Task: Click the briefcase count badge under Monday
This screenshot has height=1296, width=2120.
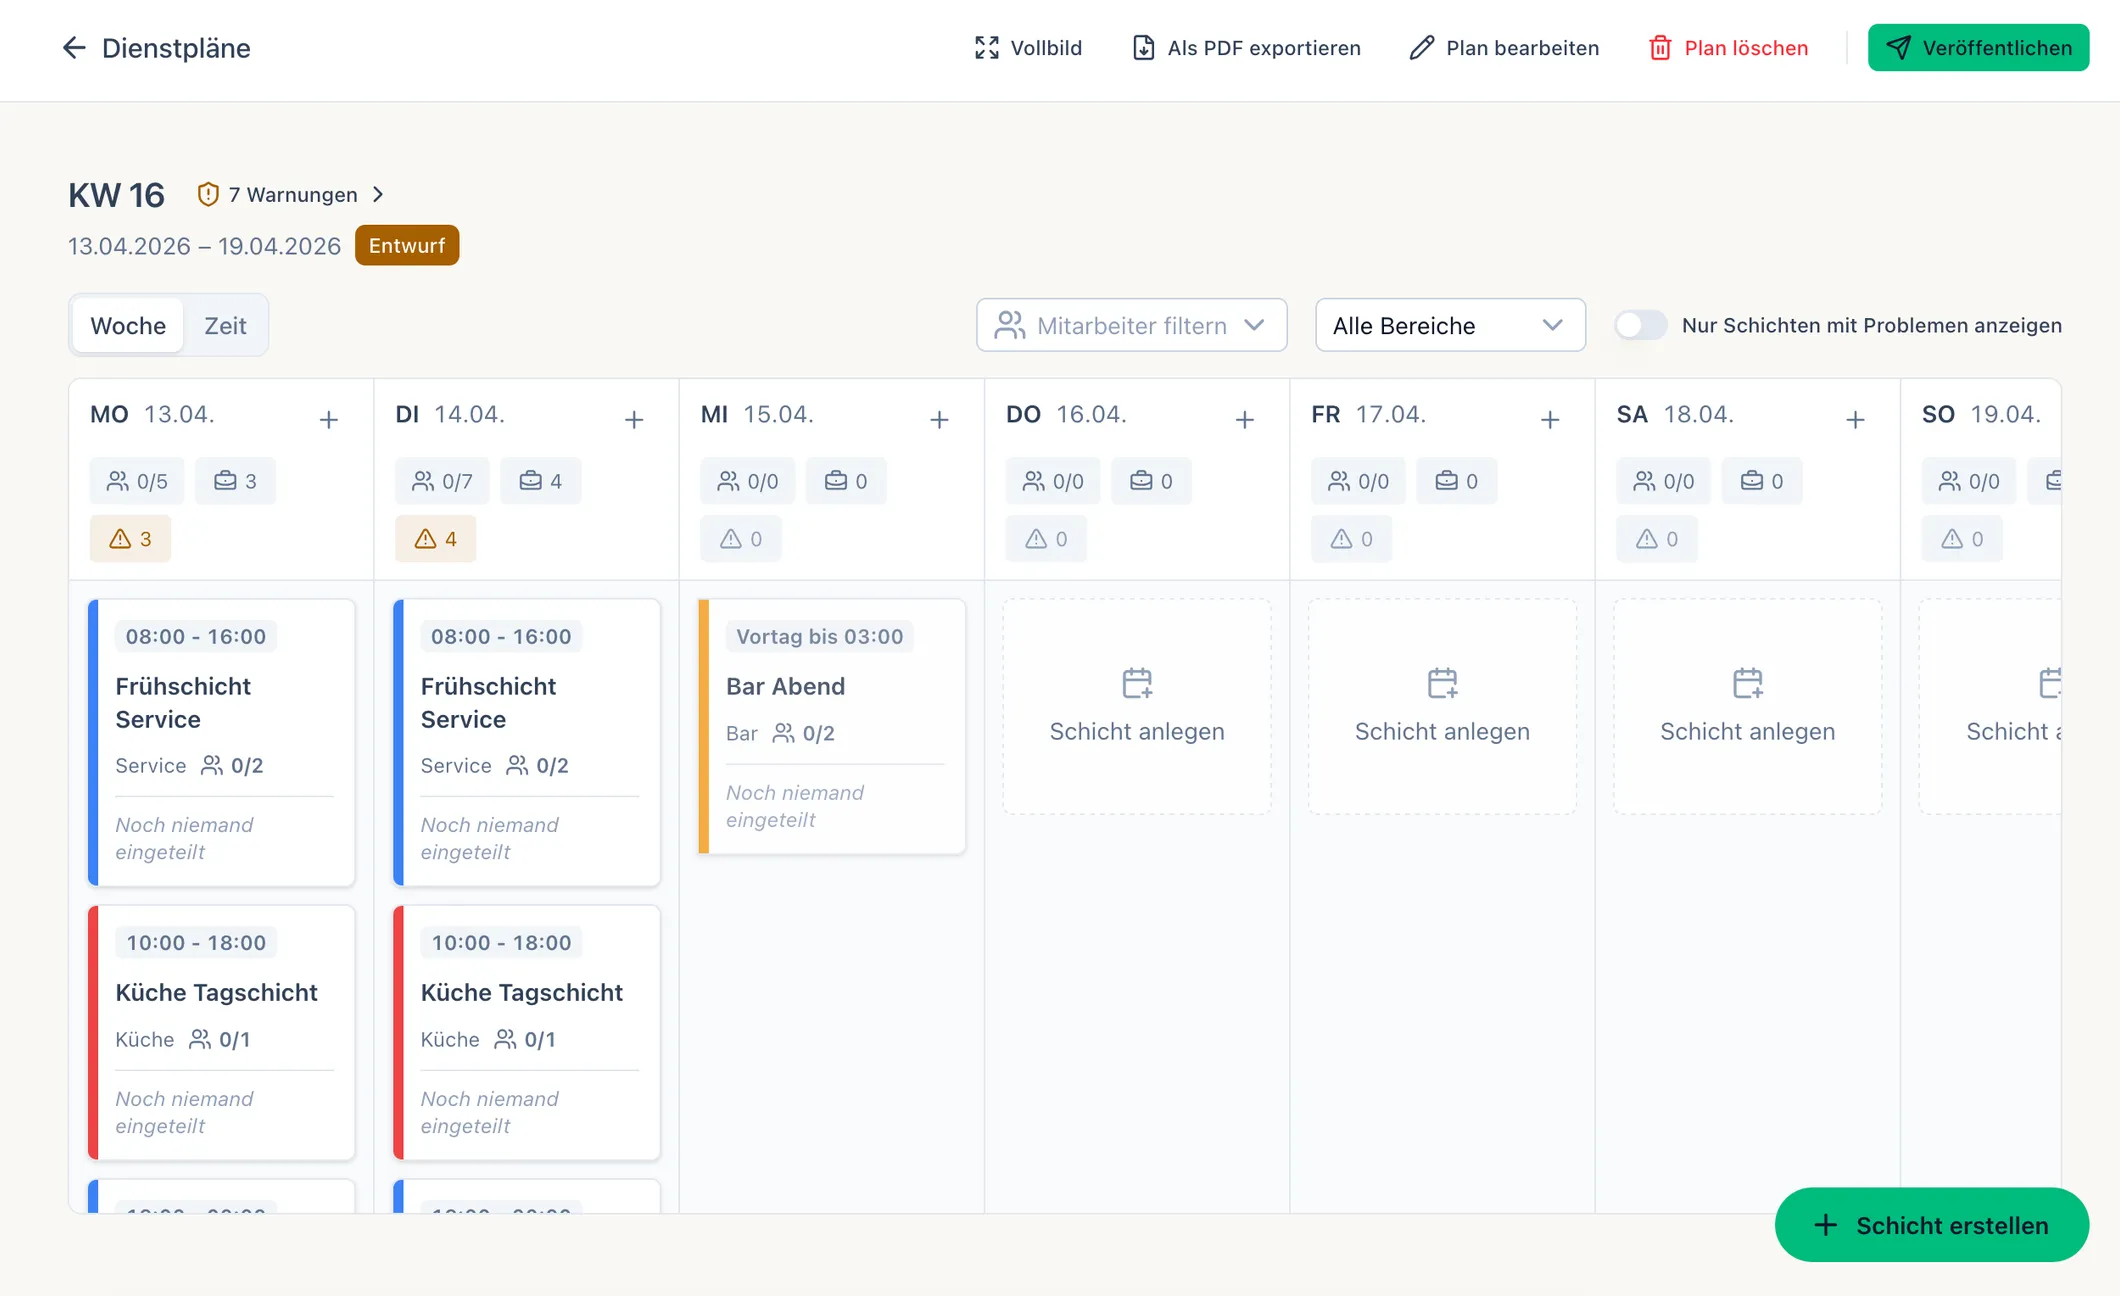Action: pos(235,481)
